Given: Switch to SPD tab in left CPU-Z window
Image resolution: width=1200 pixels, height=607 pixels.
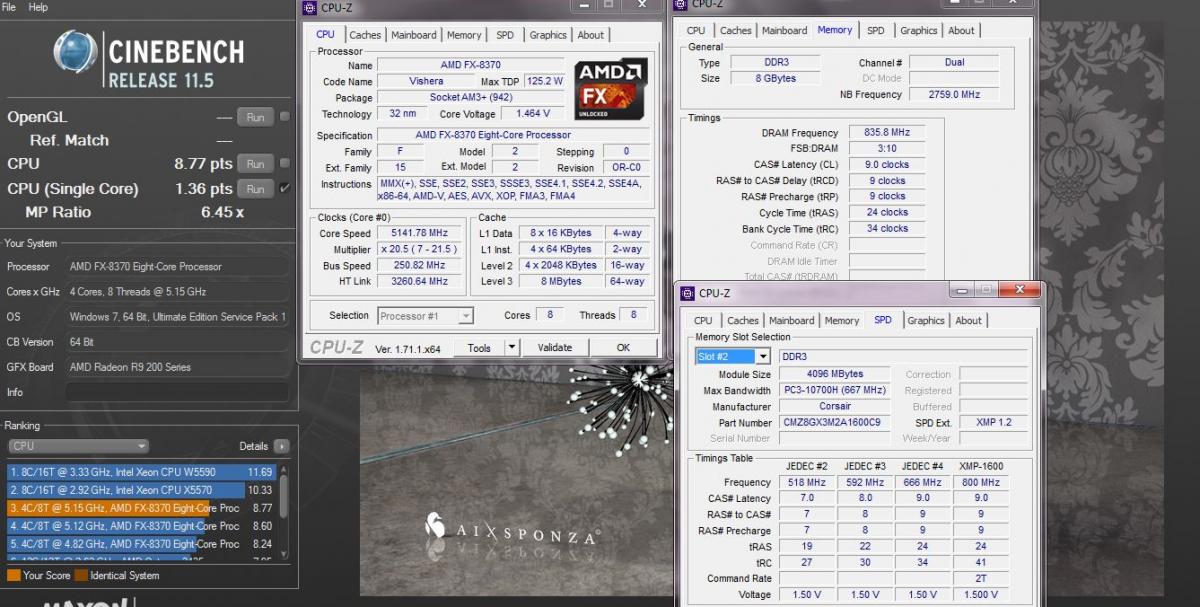Looking at the screenshot, I should pyautogui.click(x=505, y=35).
